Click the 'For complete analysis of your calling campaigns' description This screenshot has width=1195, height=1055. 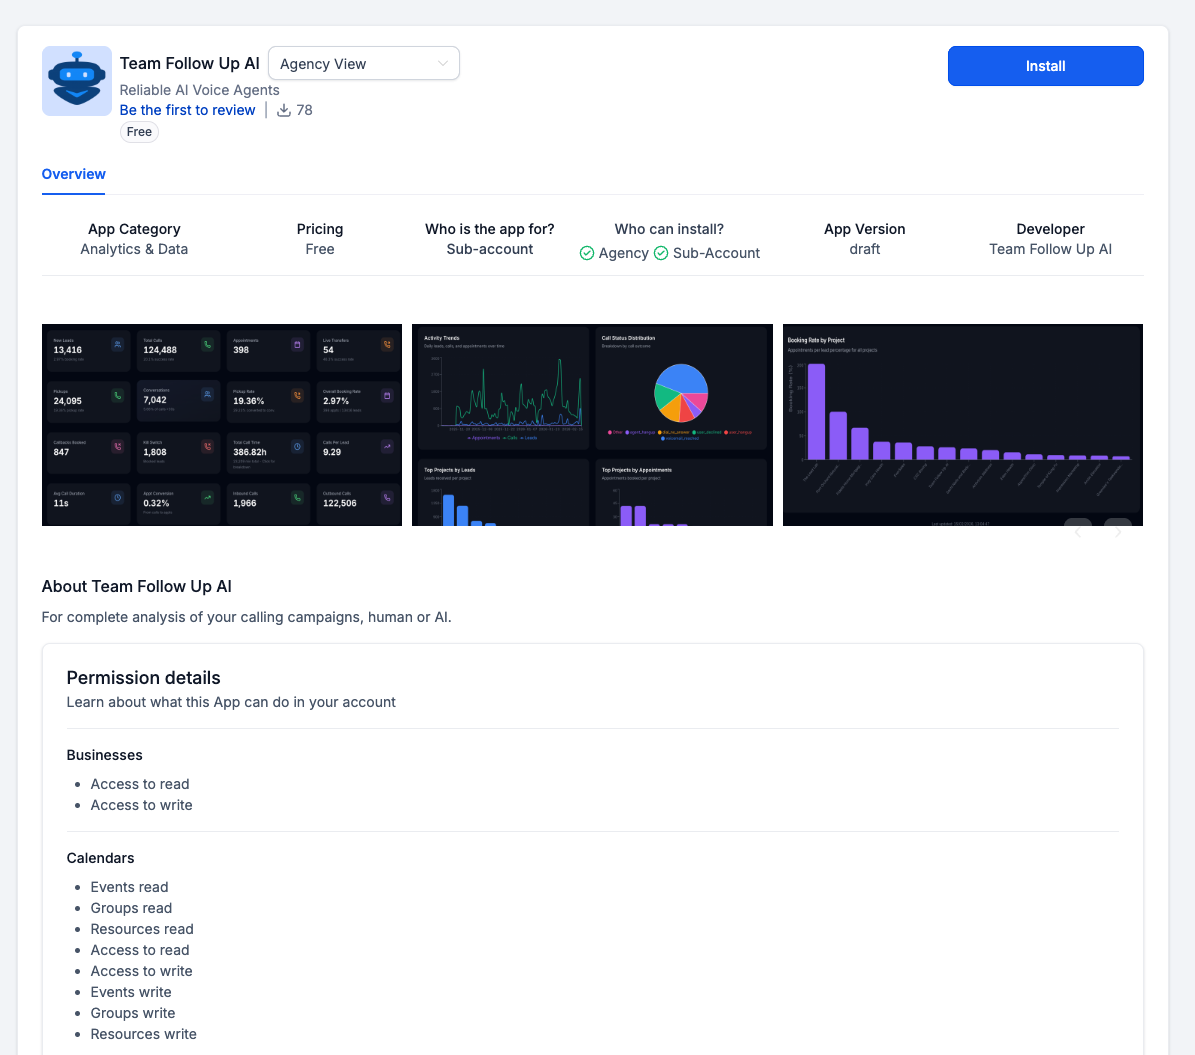pyautogui.click(x=246, y=617)
